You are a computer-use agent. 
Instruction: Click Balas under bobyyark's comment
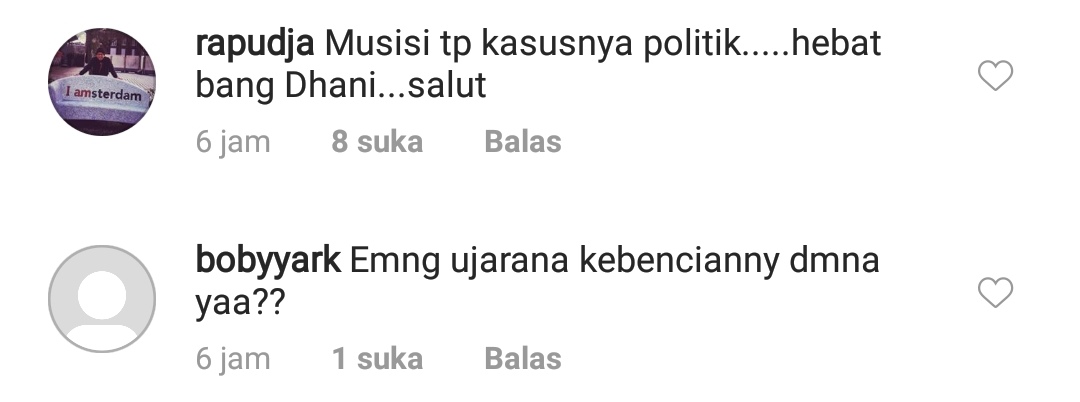[x=523, y=359]
